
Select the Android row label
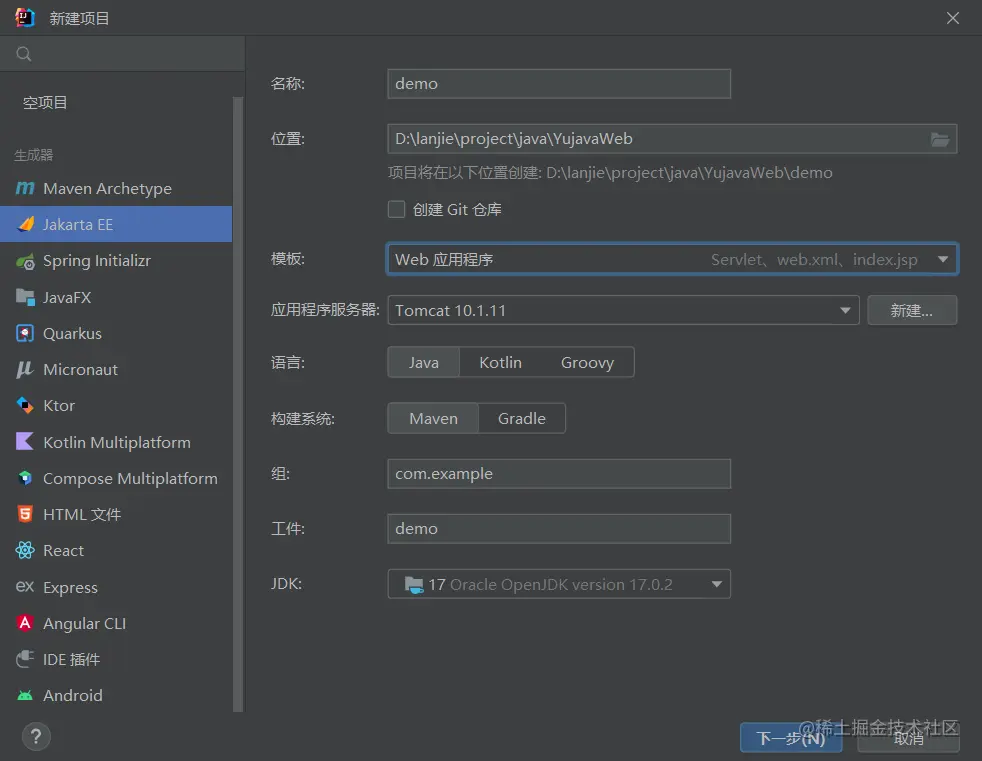(x=73, y=695)
